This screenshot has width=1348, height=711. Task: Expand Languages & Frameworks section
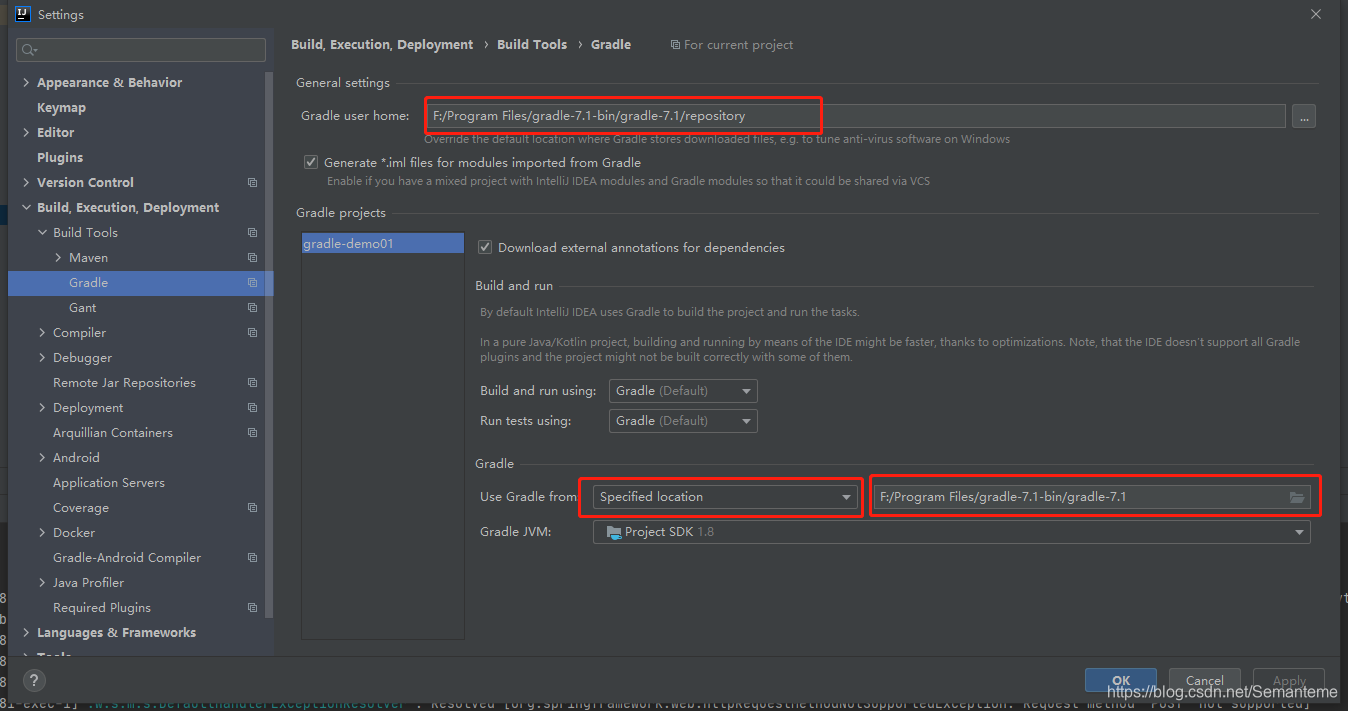[x=26, y=633]
